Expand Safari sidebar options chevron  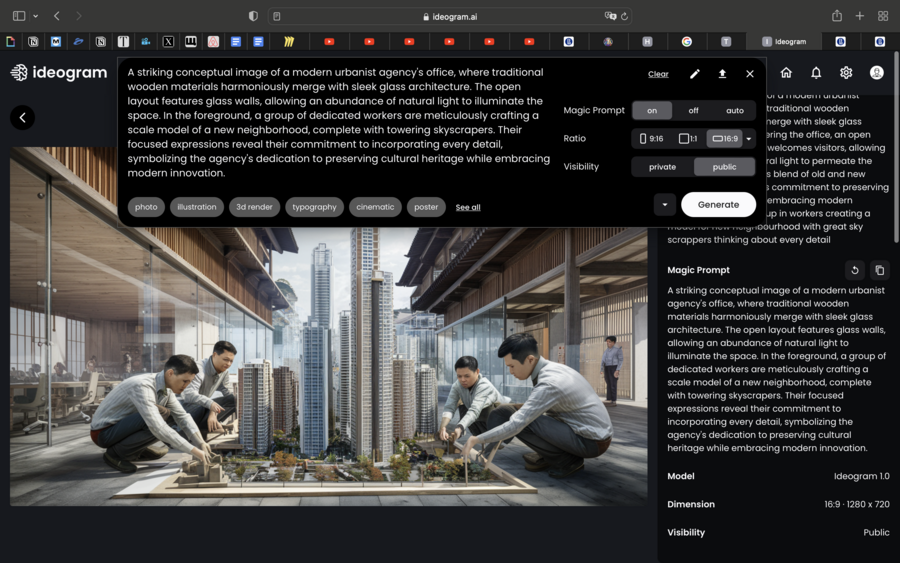pos(35,16)
